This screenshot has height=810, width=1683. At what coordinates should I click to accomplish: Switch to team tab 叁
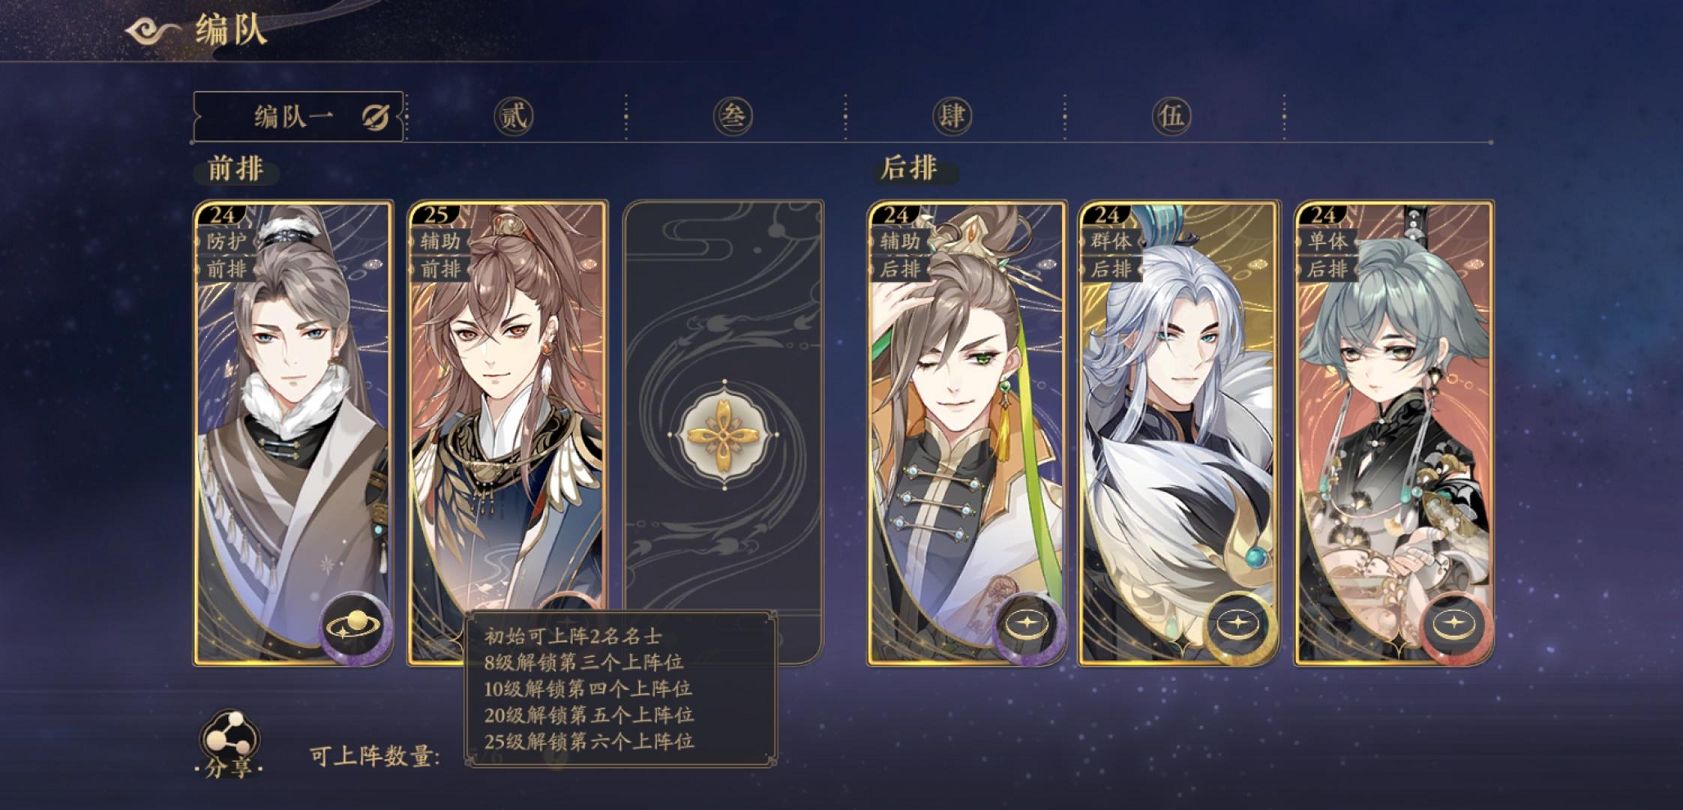click(733, 117)
